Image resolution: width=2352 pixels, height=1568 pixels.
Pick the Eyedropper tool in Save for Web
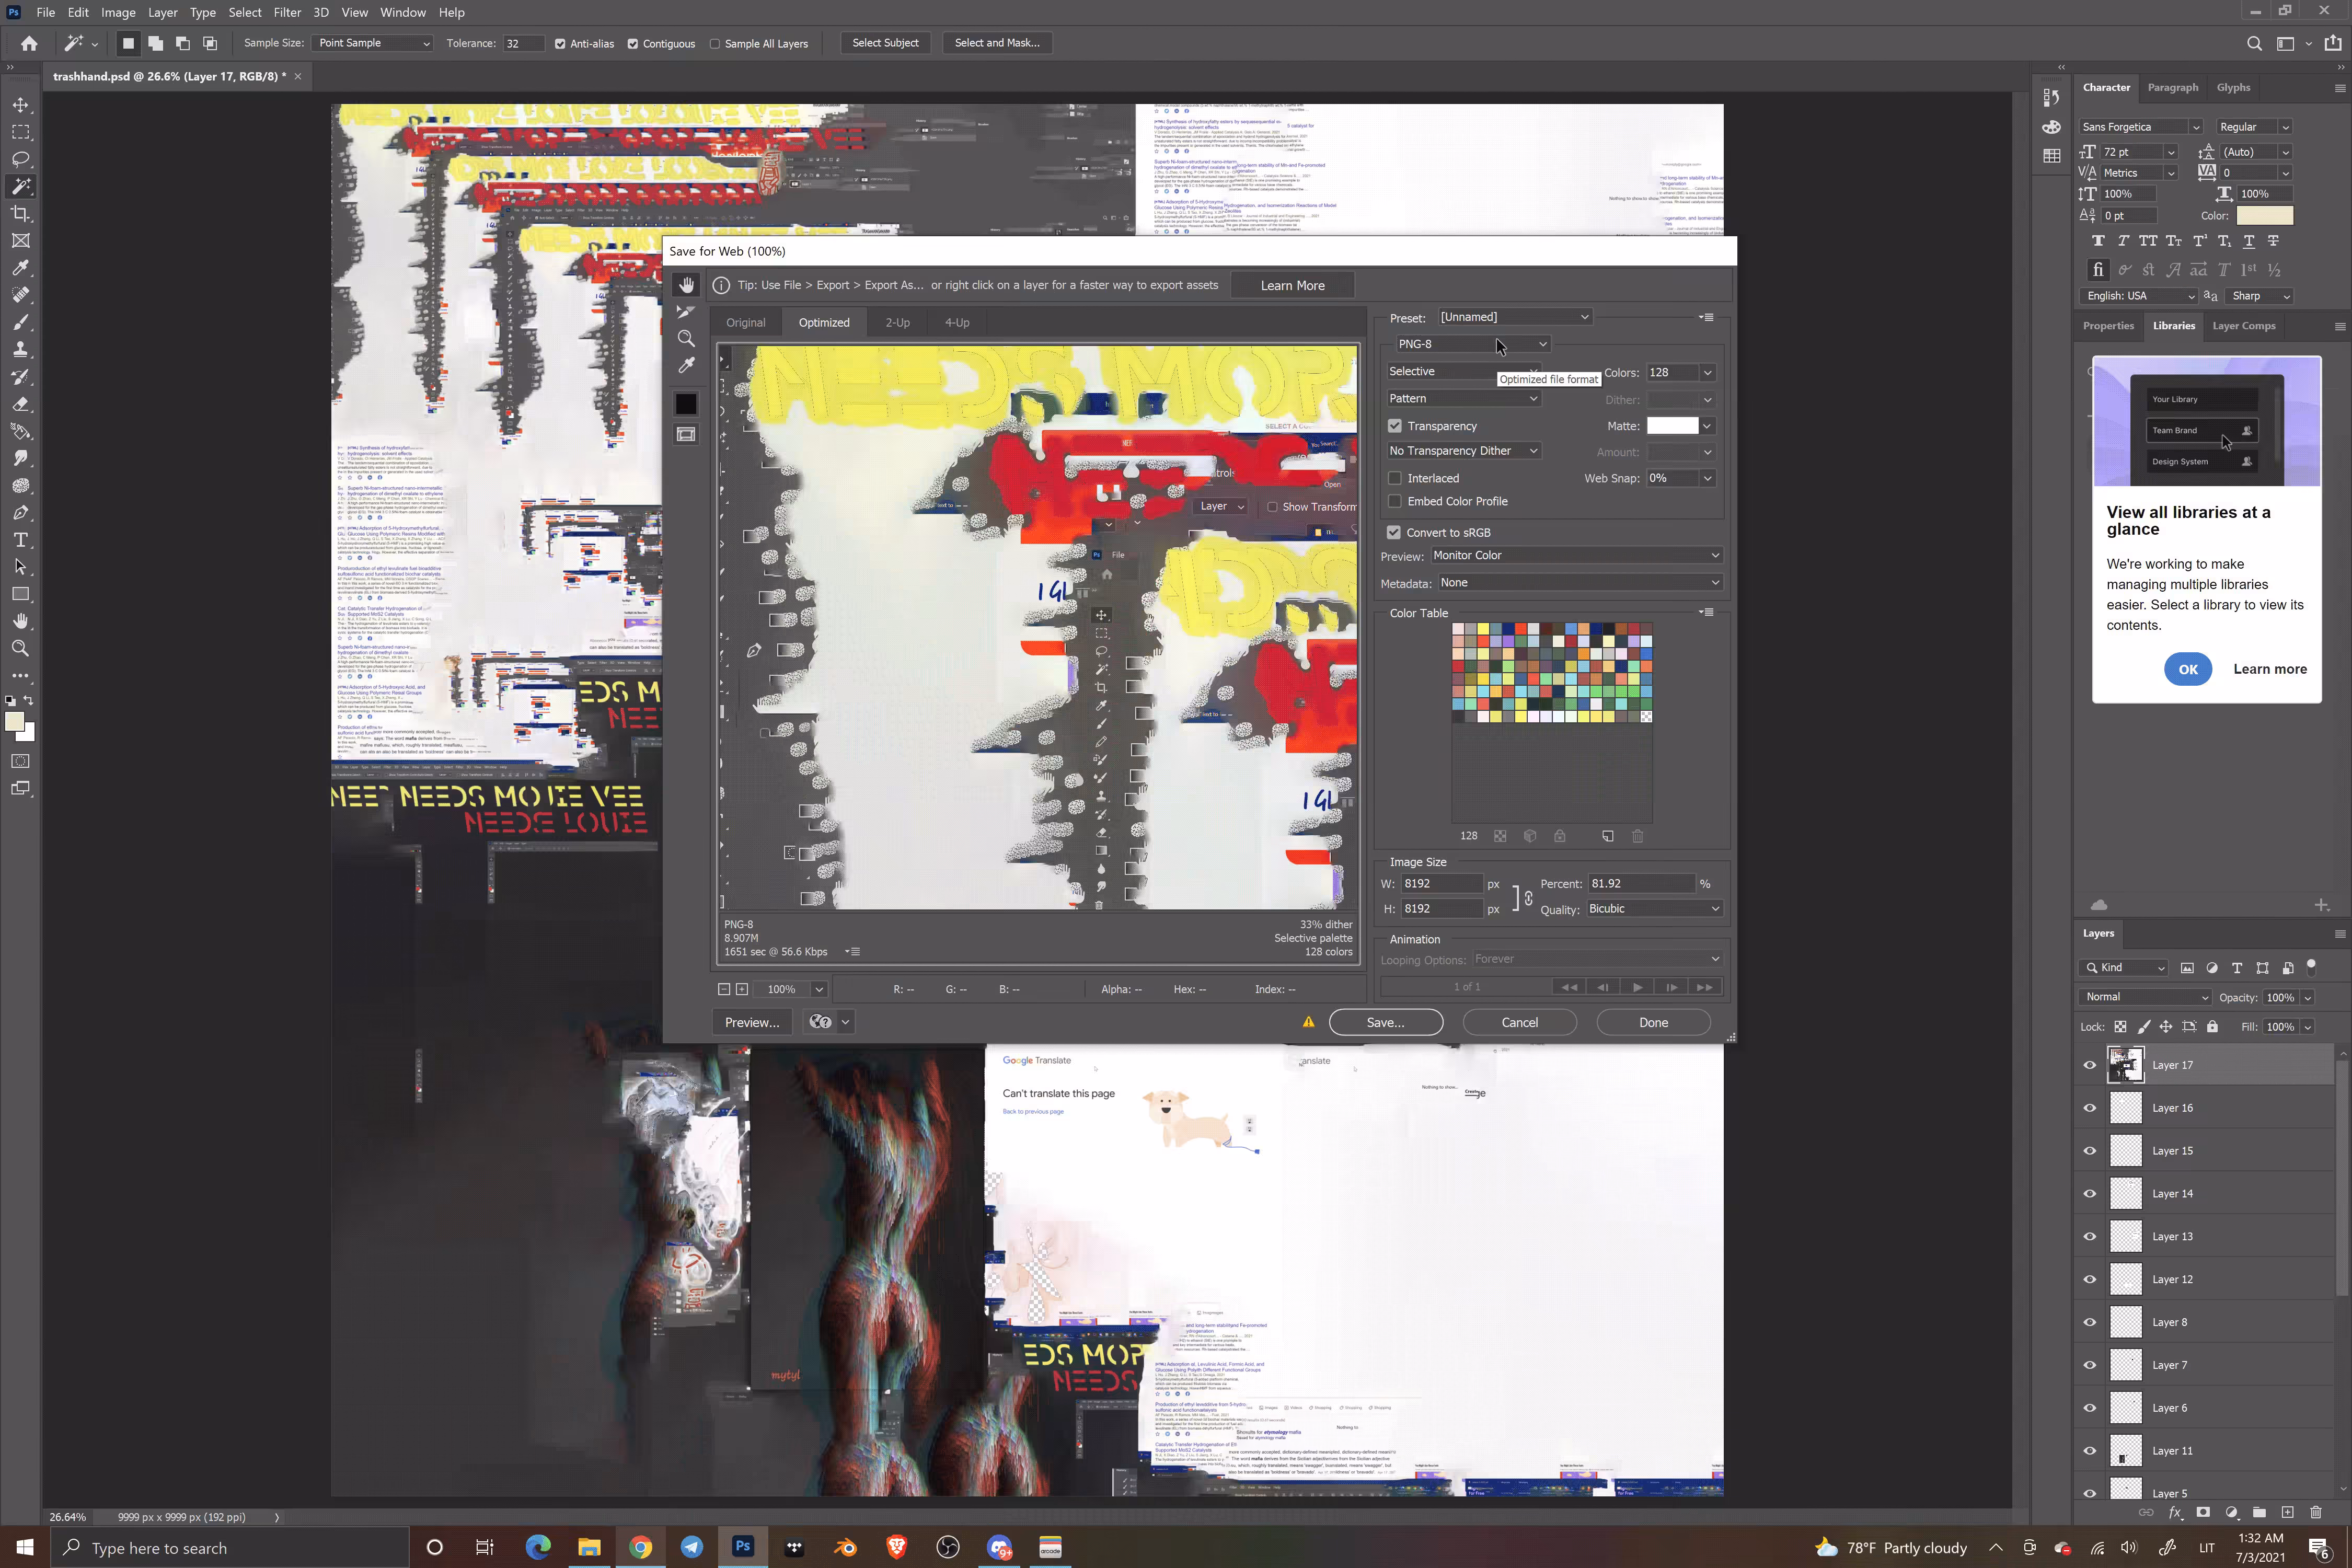(x=686, y=366)
